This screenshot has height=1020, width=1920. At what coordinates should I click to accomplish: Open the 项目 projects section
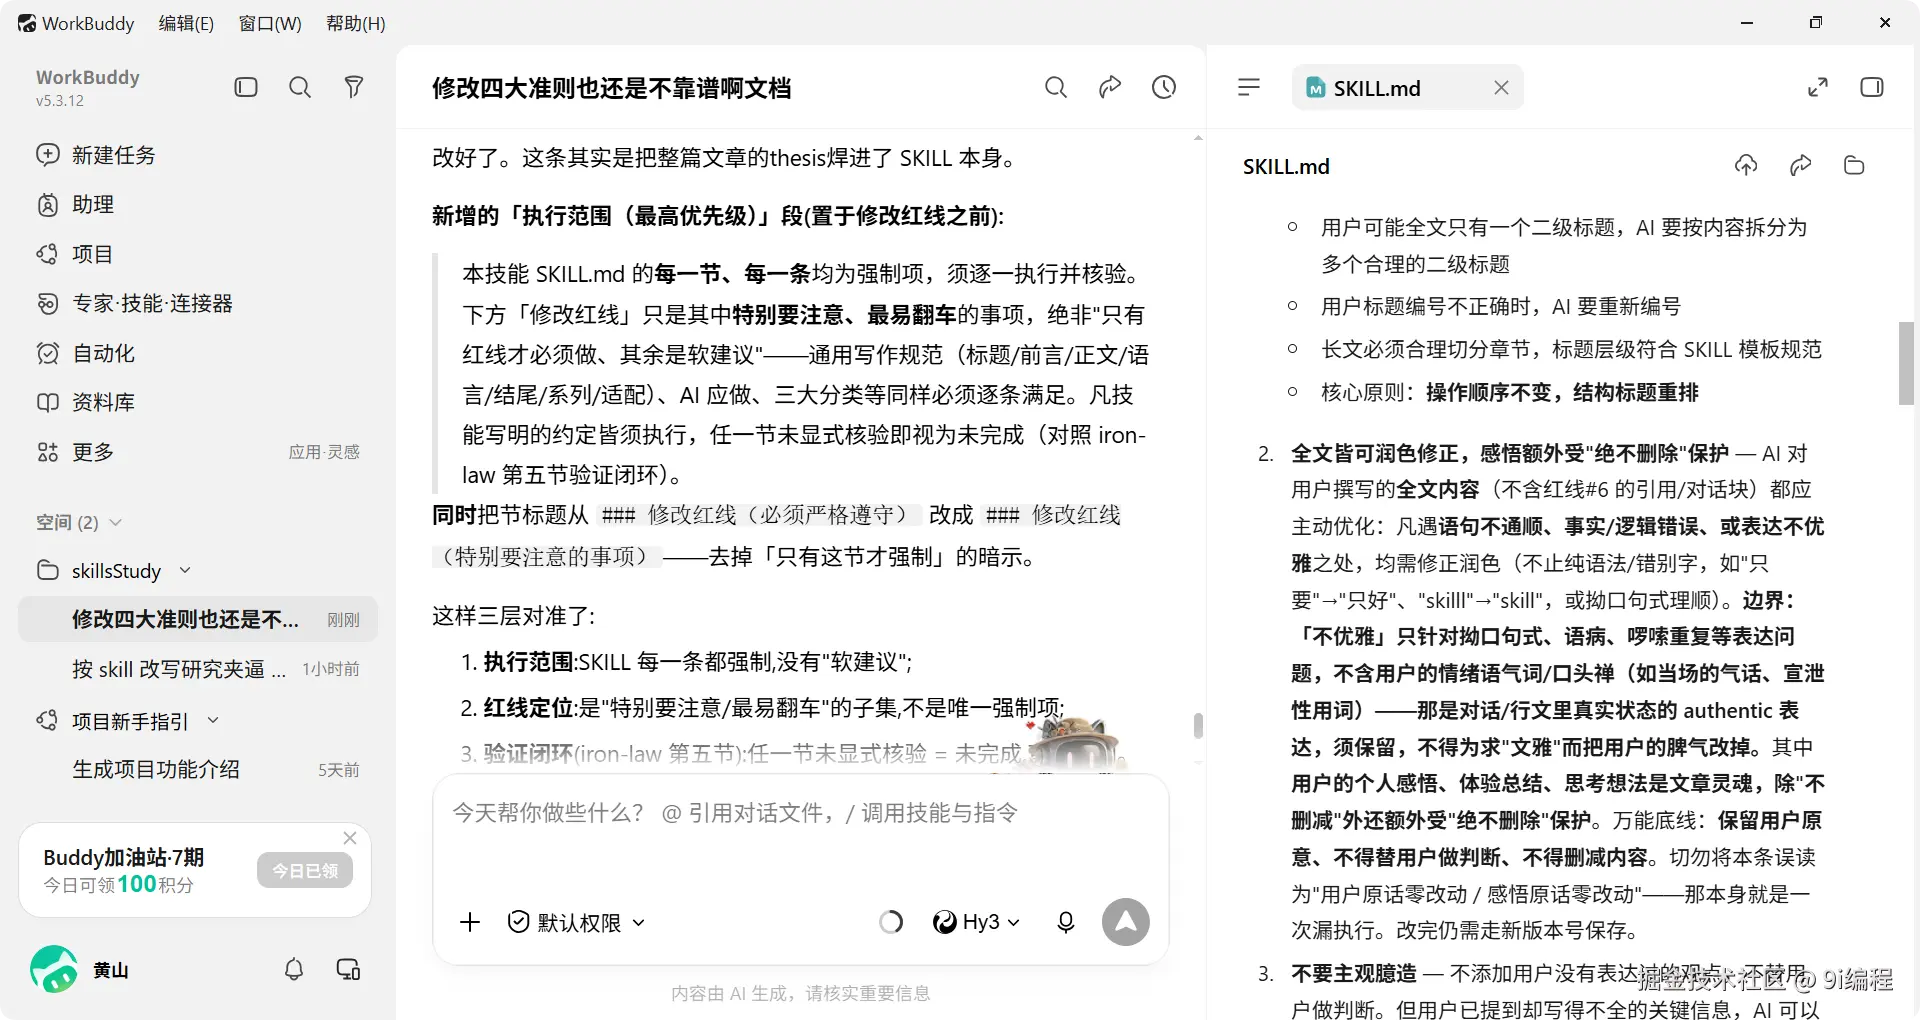198,254
